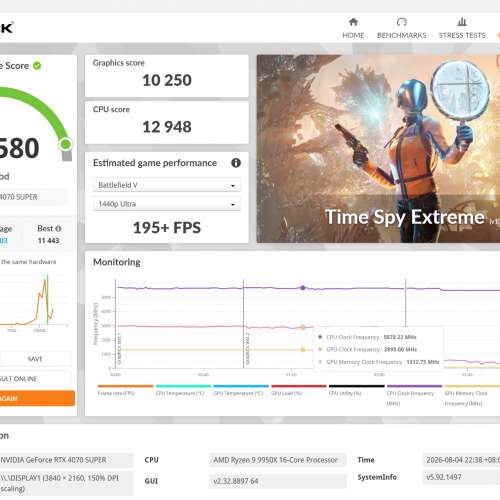
Task: Click the GPU Clock Frequency tooltip entry
Action: (x=367, y=349)
